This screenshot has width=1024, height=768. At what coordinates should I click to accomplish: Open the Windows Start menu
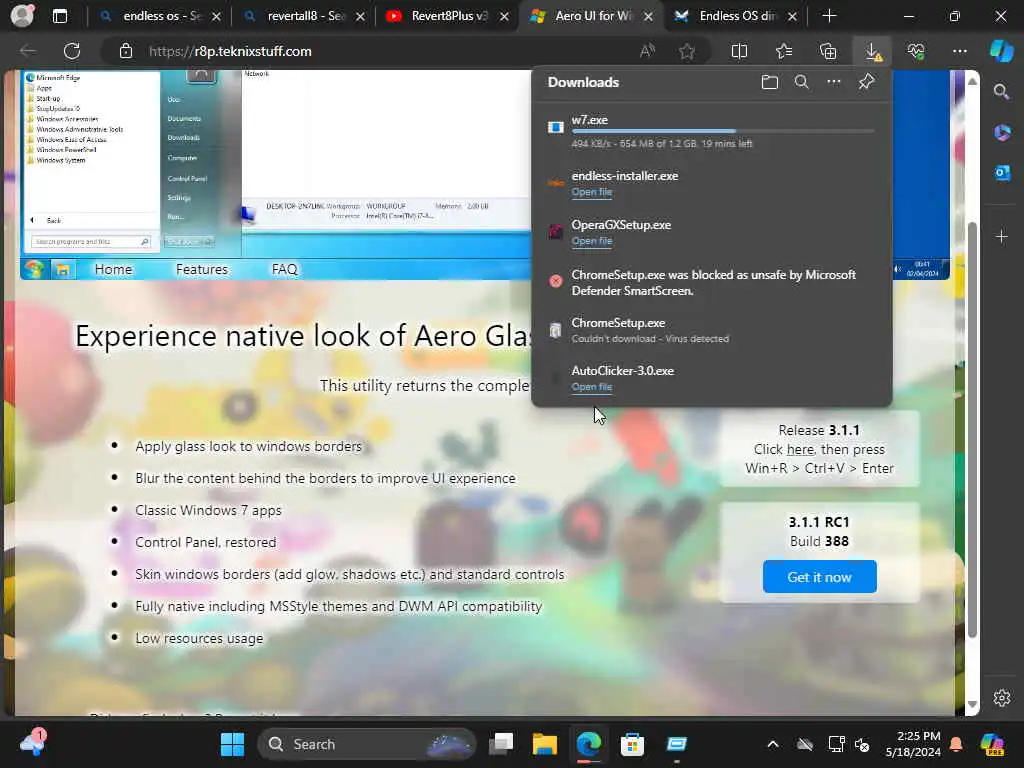(x=232, y=744)
